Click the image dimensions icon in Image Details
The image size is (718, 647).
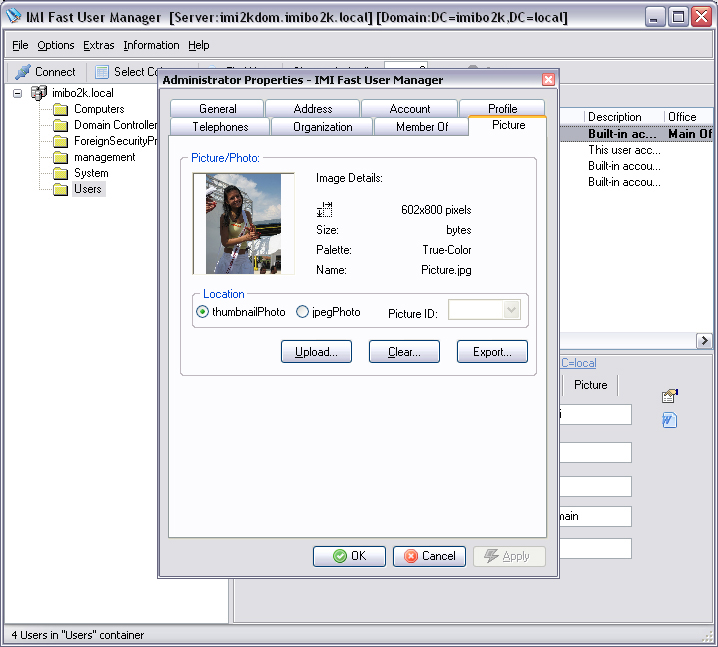click(x=325, y=209)
